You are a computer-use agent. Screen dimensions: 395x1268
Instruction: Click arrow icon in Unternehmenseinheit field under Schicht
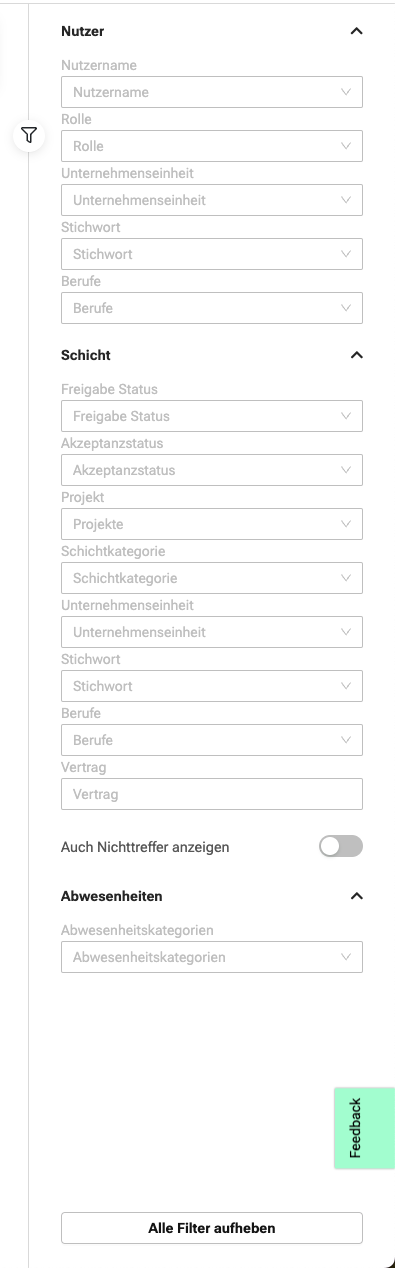346,632
